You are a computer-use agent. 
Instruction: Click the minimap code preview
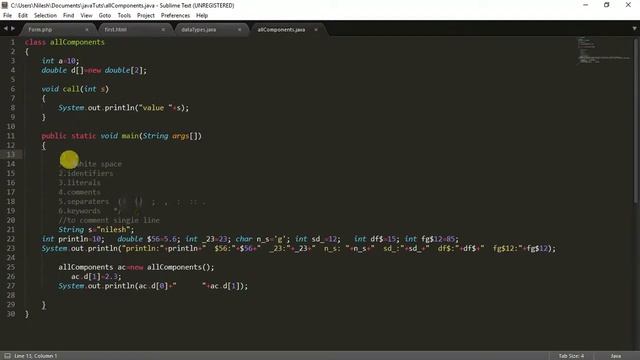[603, 51]
